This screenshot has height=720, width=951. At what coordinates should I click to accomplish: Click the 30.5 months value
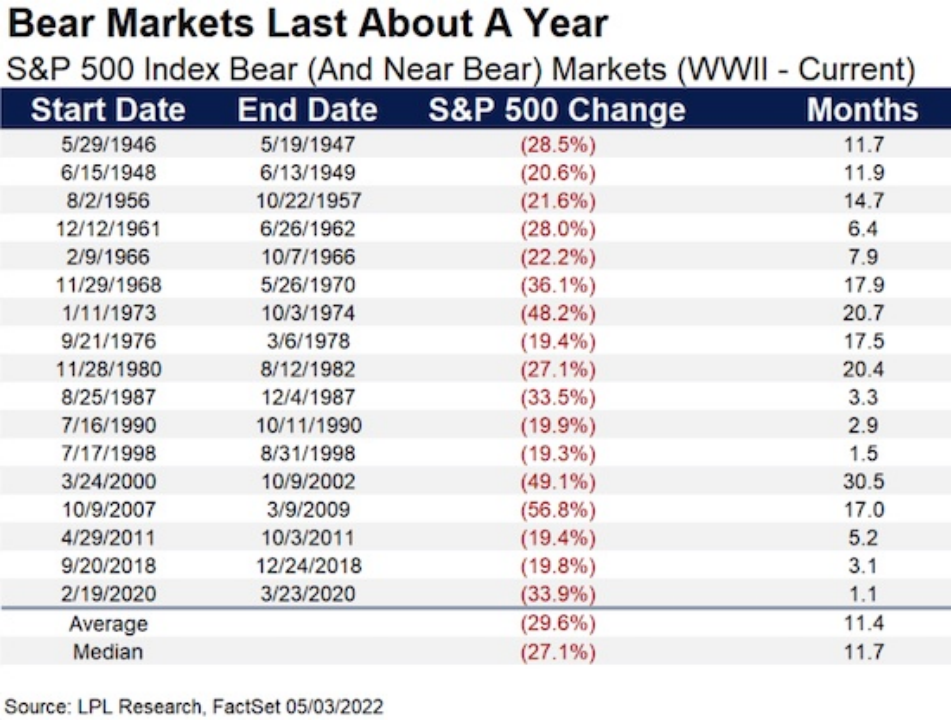(x=862, y=481)
